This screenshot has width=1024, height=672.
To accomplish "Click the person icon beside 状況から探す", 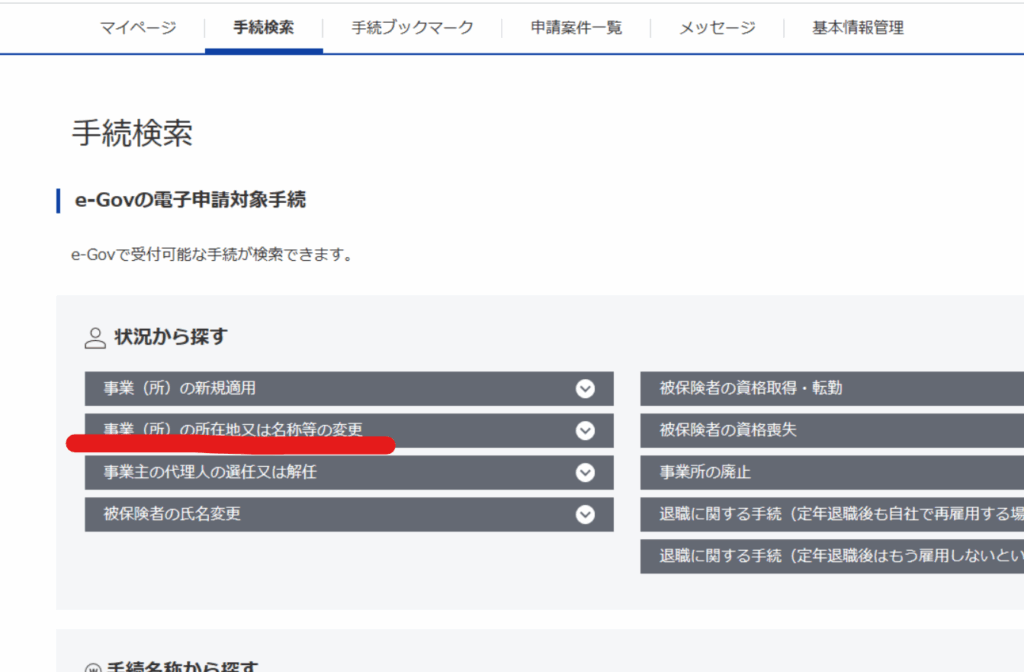I will (95, 338).
